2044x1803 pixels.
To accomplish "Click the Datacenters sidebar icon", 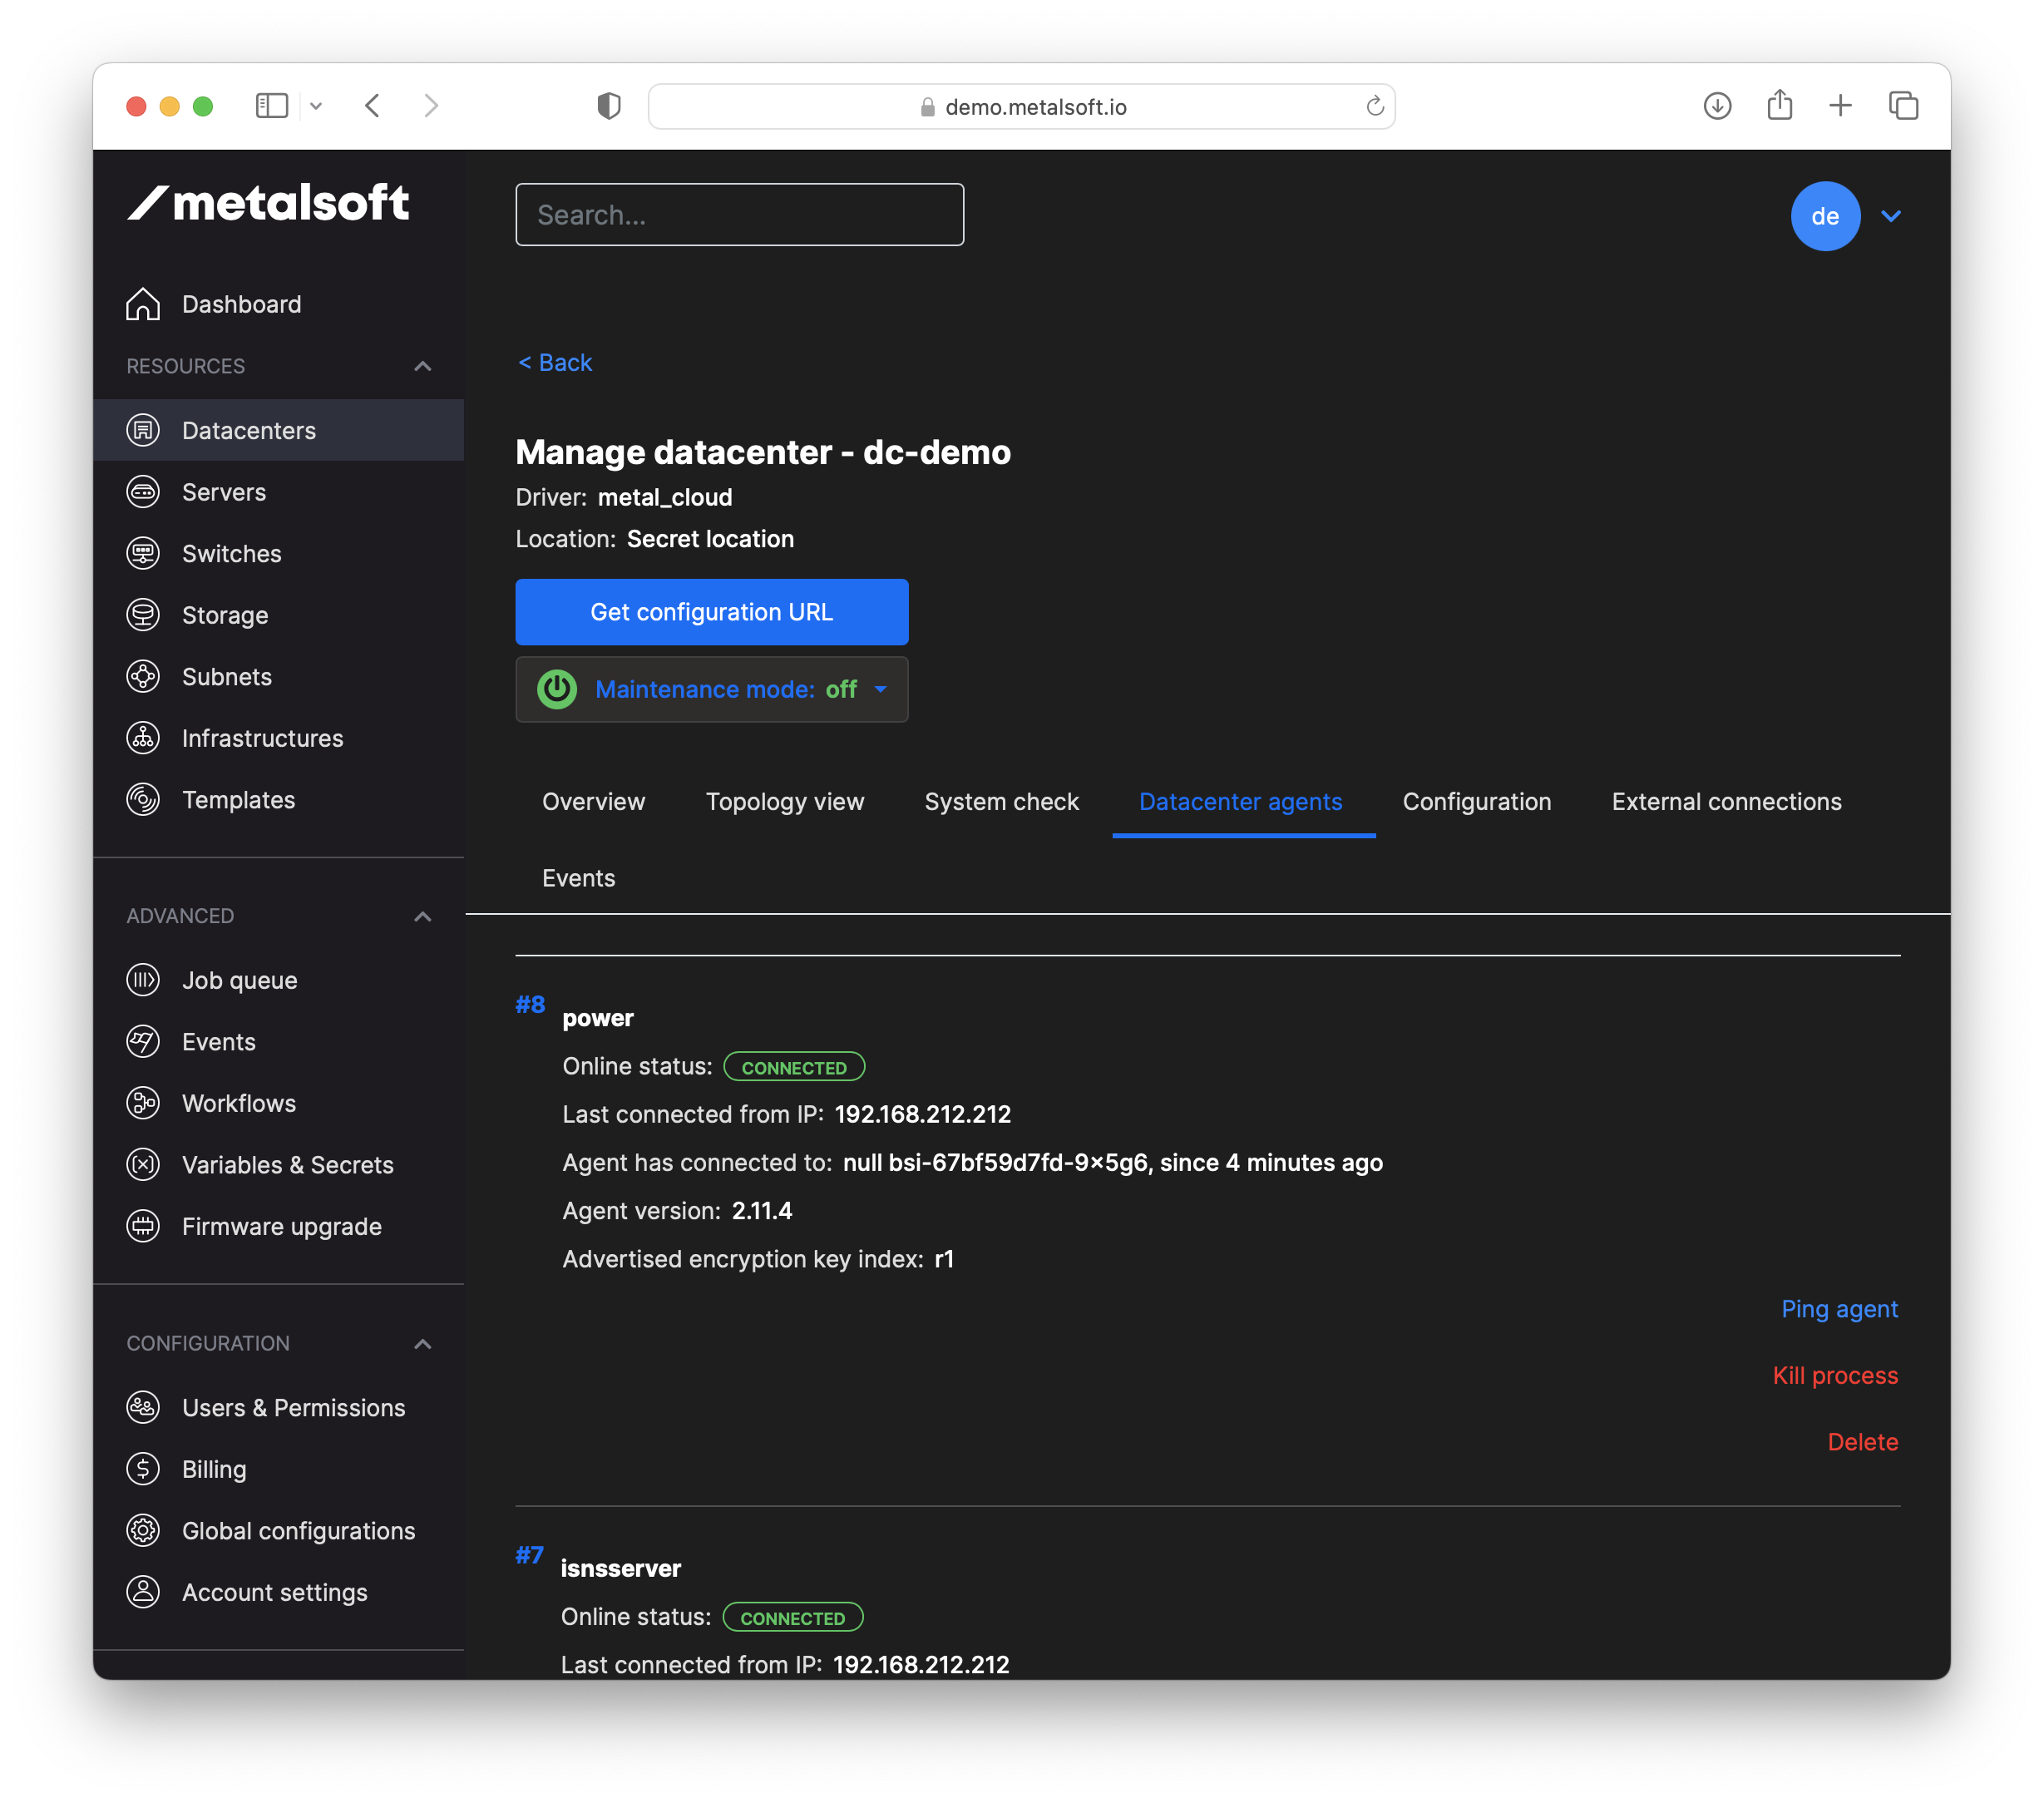I will click(143, 430).
